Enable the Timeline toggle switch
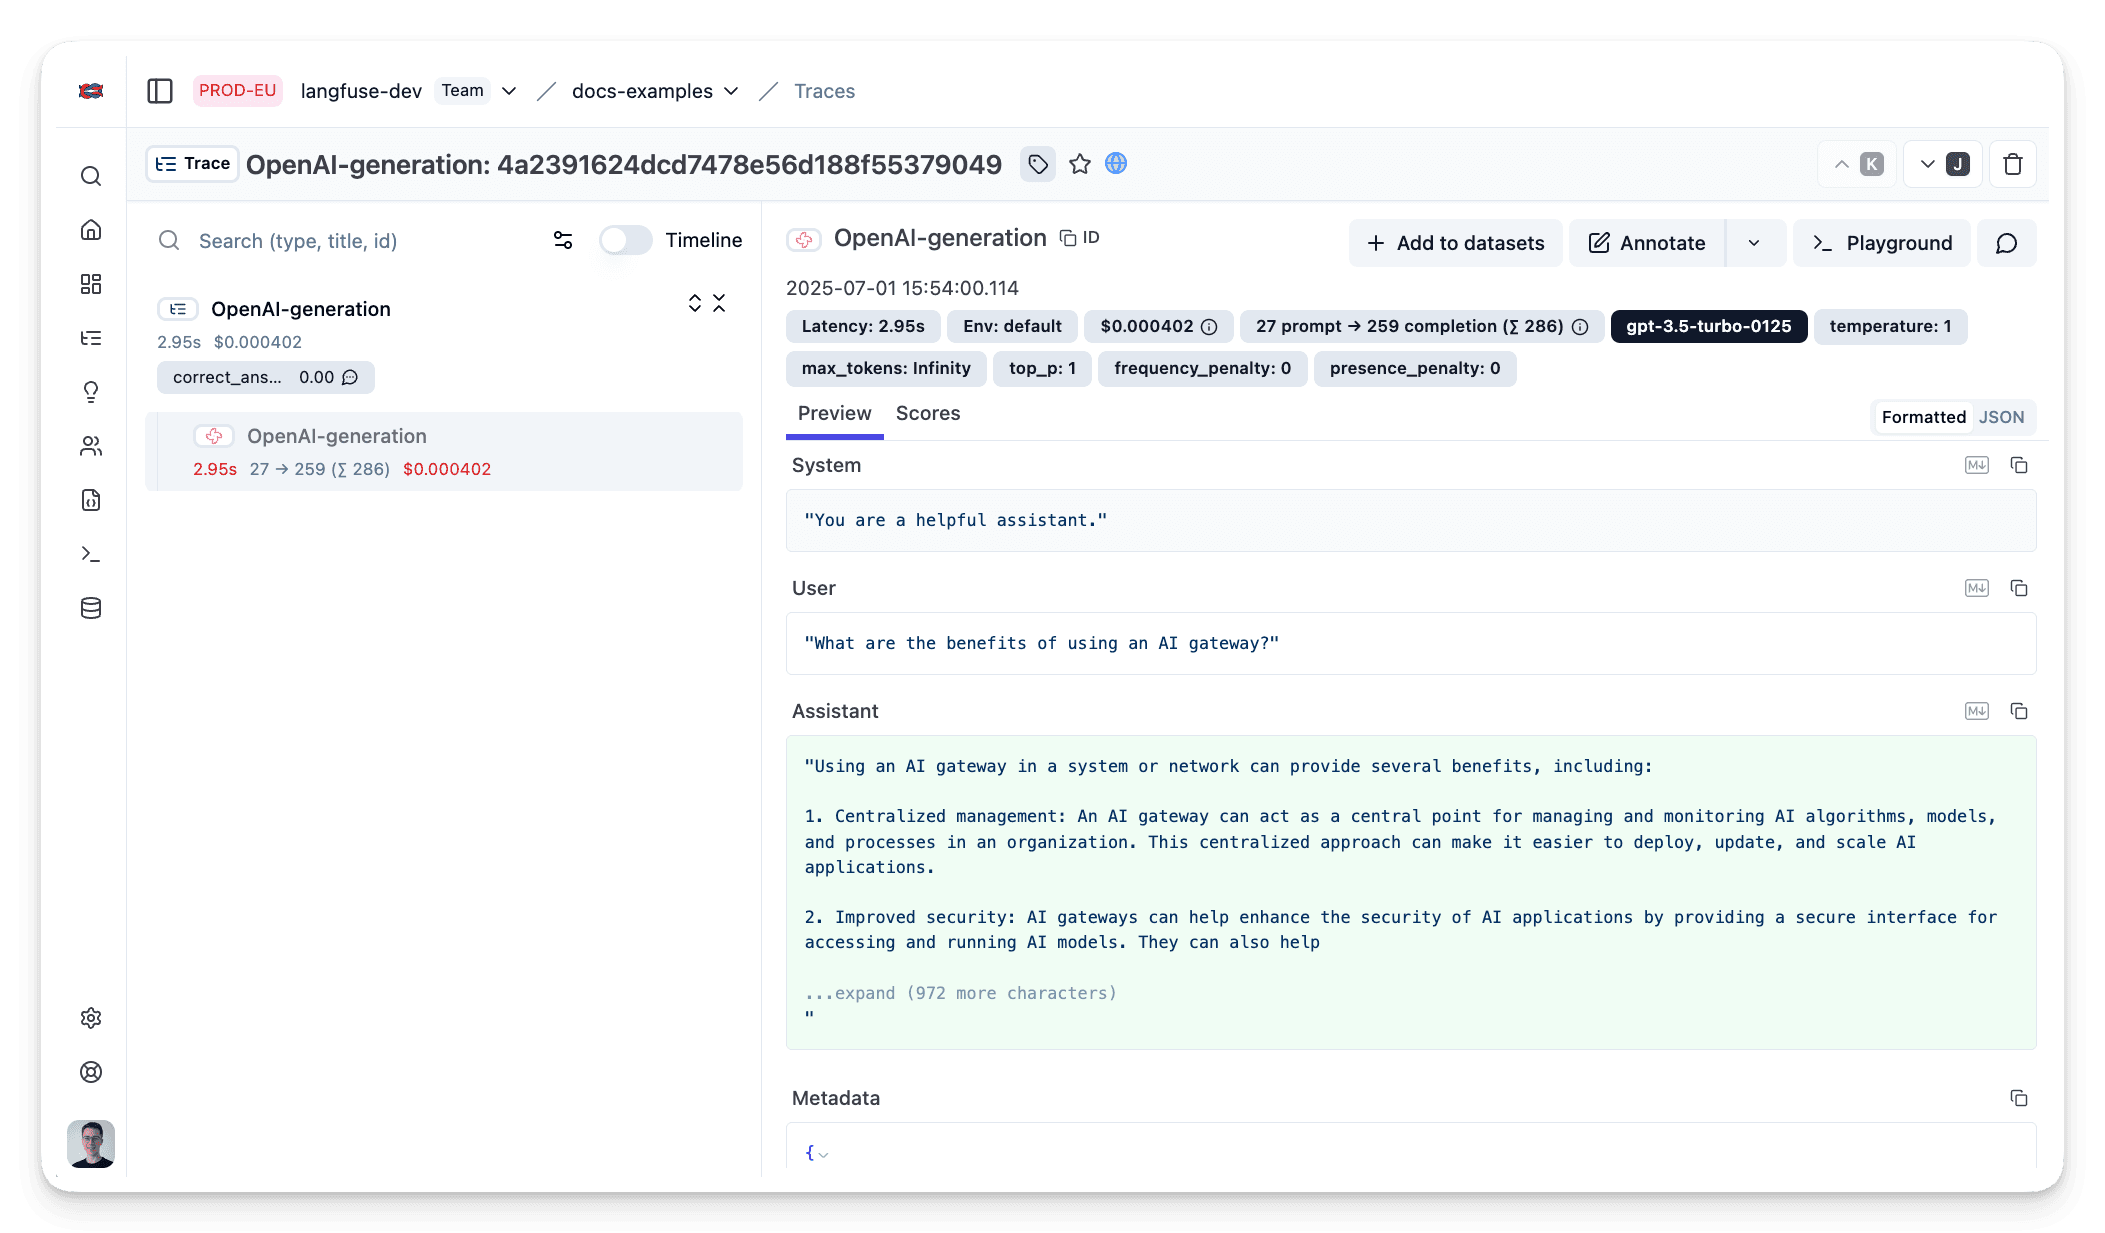The height and width of the screenshot is (1233, 2105). tap(625, 240)
